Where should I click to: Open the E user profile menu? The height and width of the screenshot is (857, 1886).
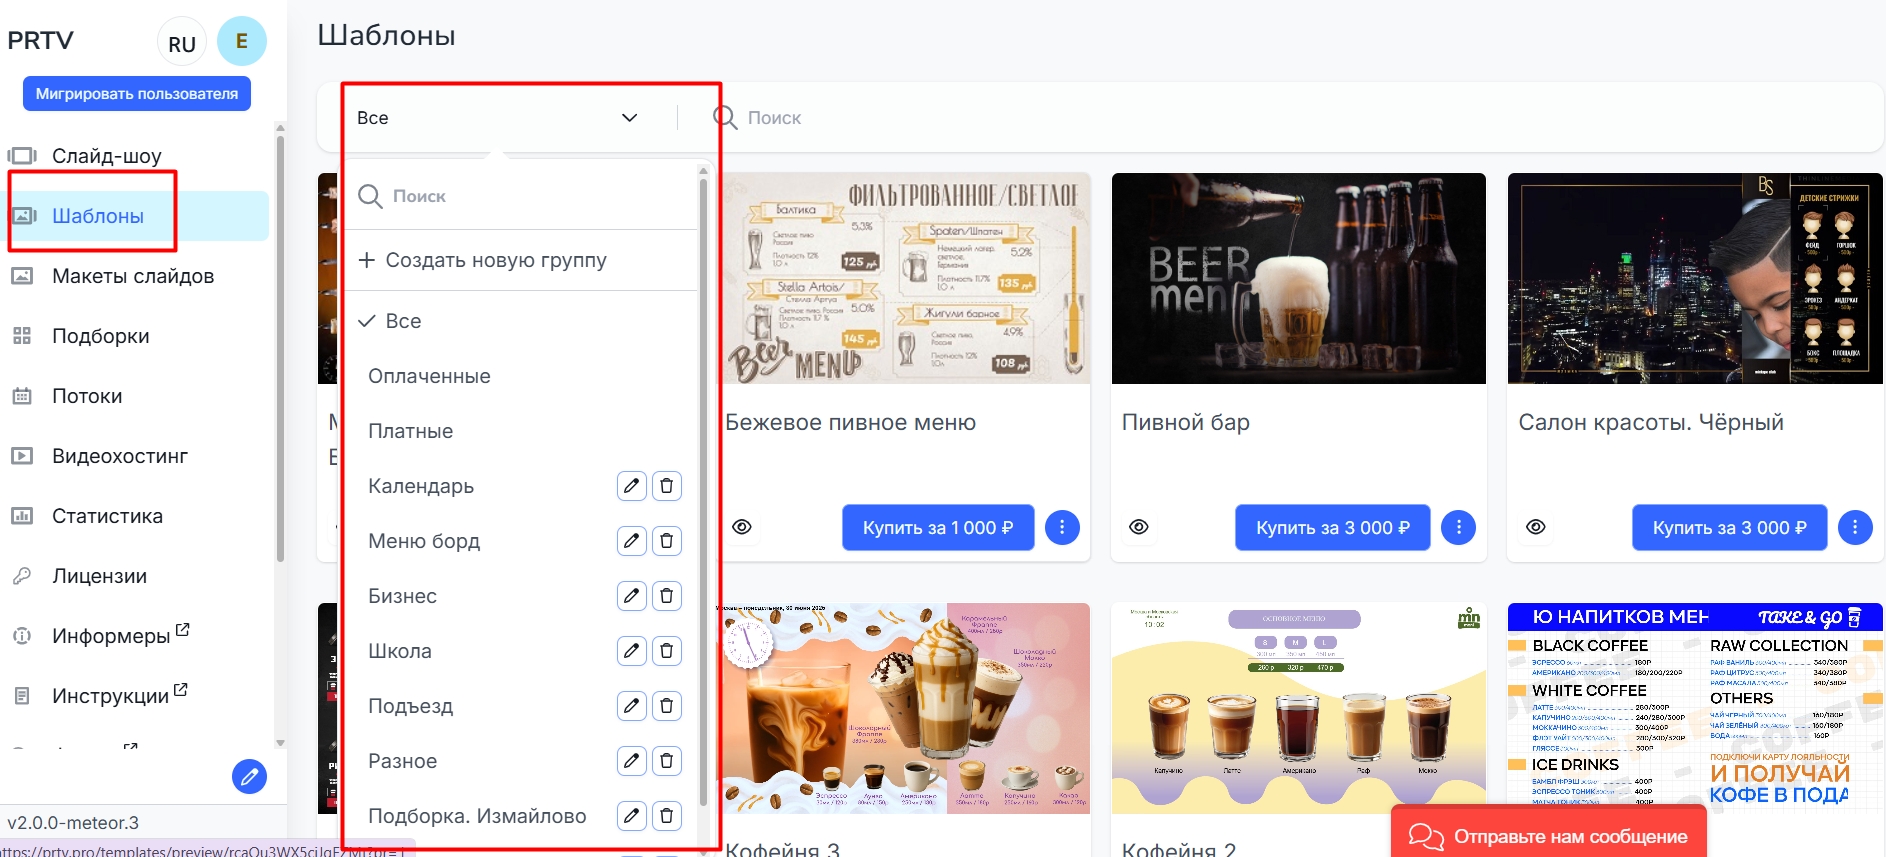pyautogui.click(x=241, y=41)
